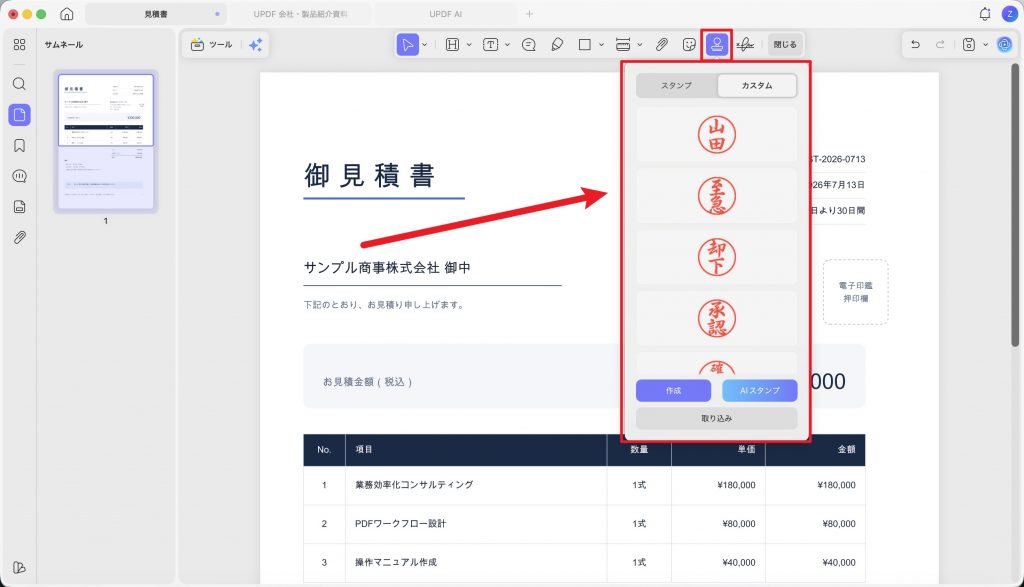
Task: Click the vertical document scrollbar
Action: click(1015, 206)
